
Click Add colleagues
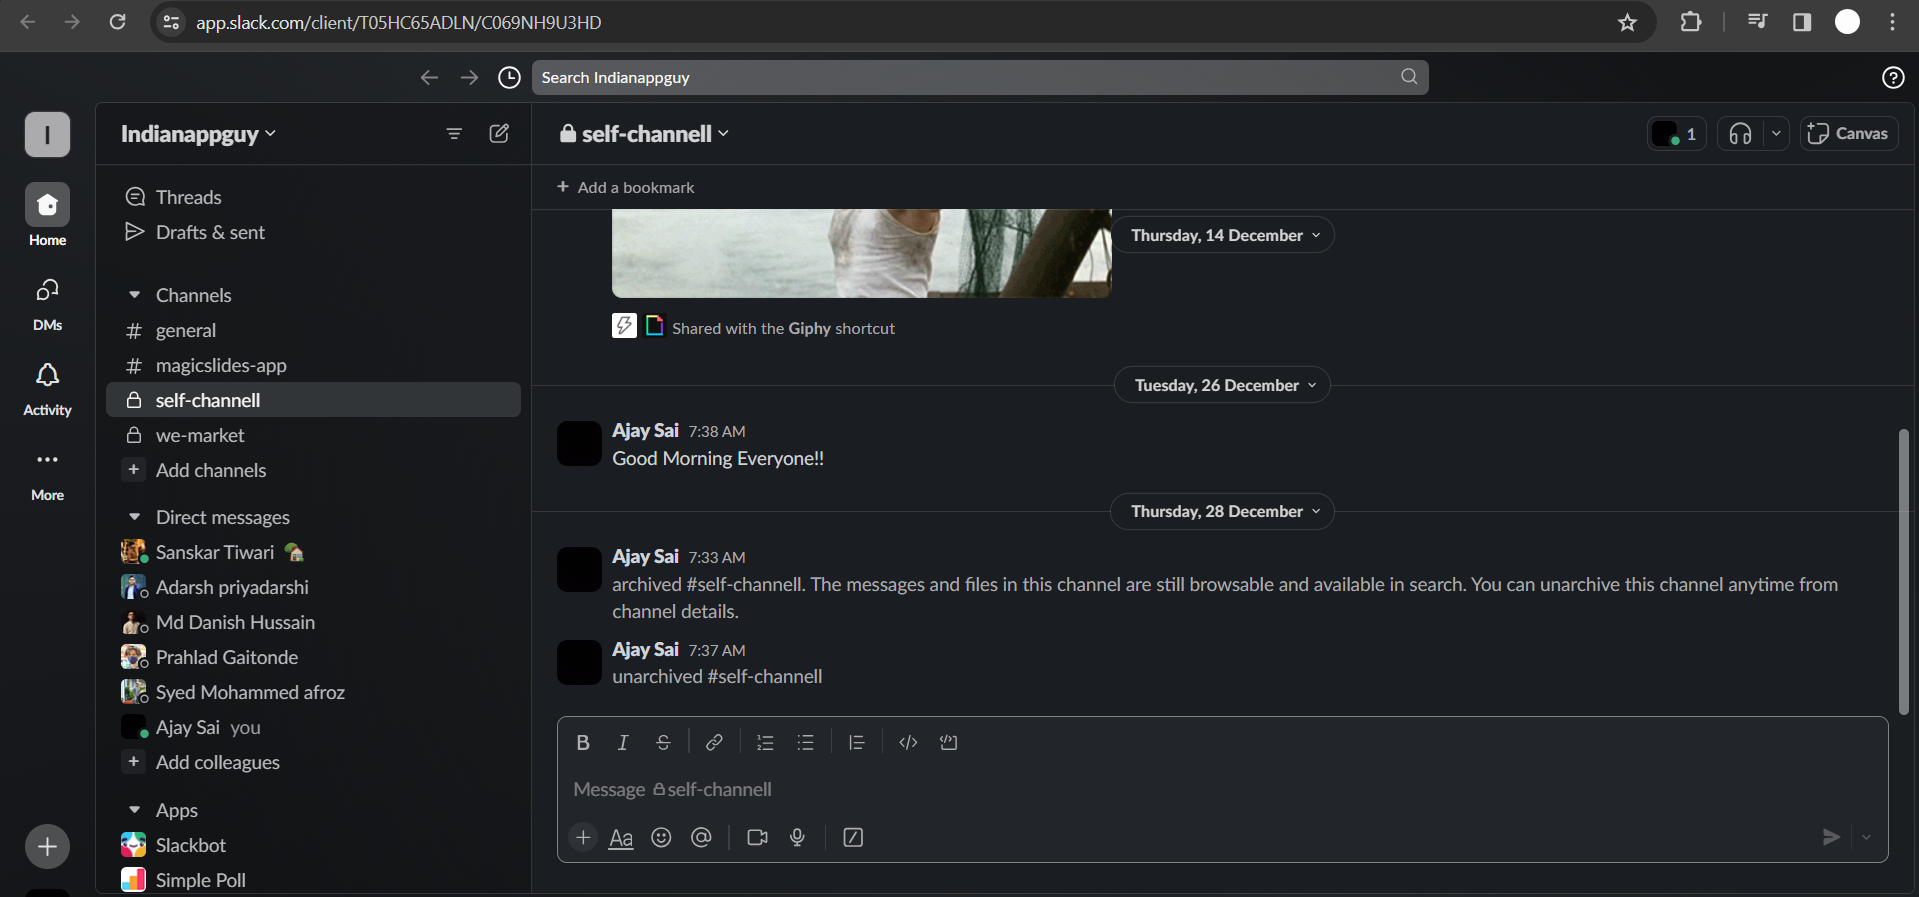tap(313, 762)
